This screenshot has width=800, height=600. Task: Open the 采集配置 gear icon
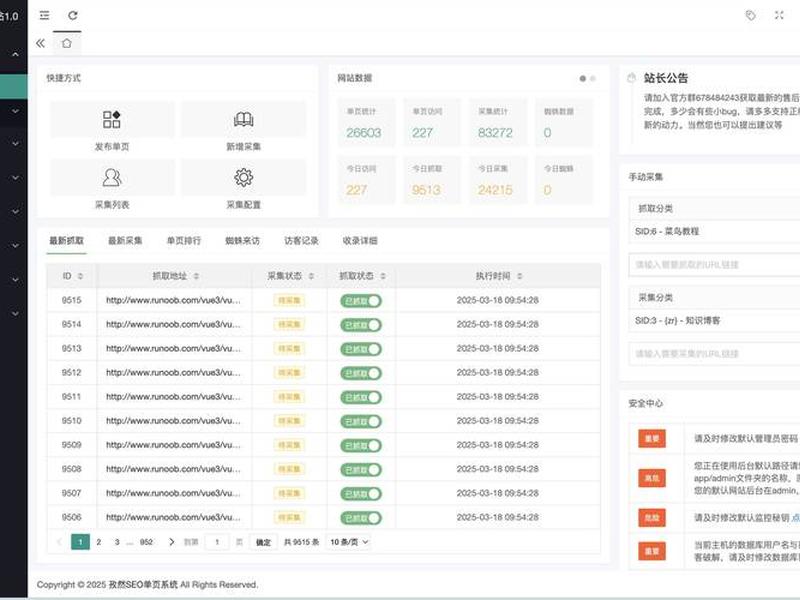(x=243, y=178)
